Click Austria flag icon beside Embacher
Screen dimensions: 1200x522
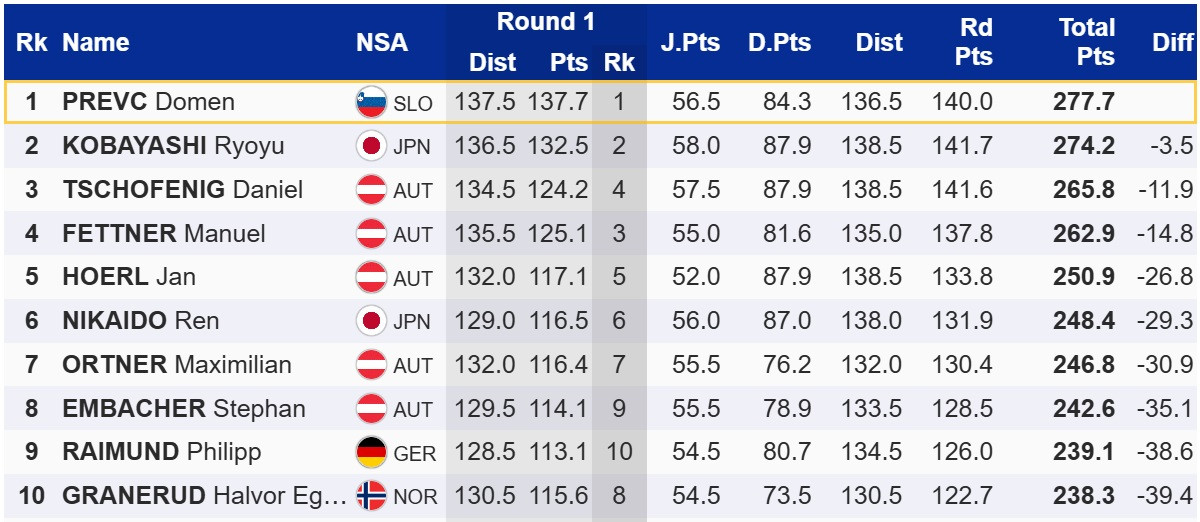click(x=371, y=409)
